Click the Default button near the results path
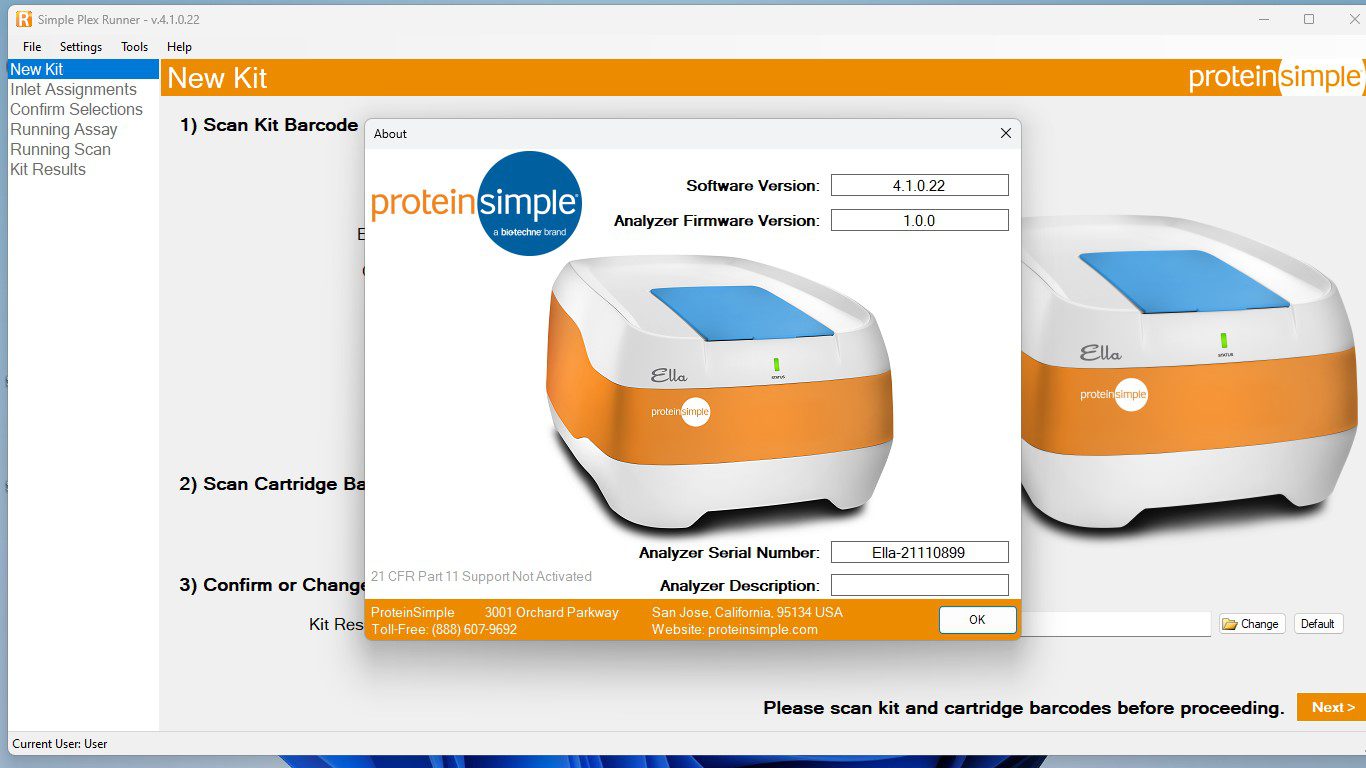Image resolution: width=1366 pixels, height=768 pixels. click(1318, 623)
